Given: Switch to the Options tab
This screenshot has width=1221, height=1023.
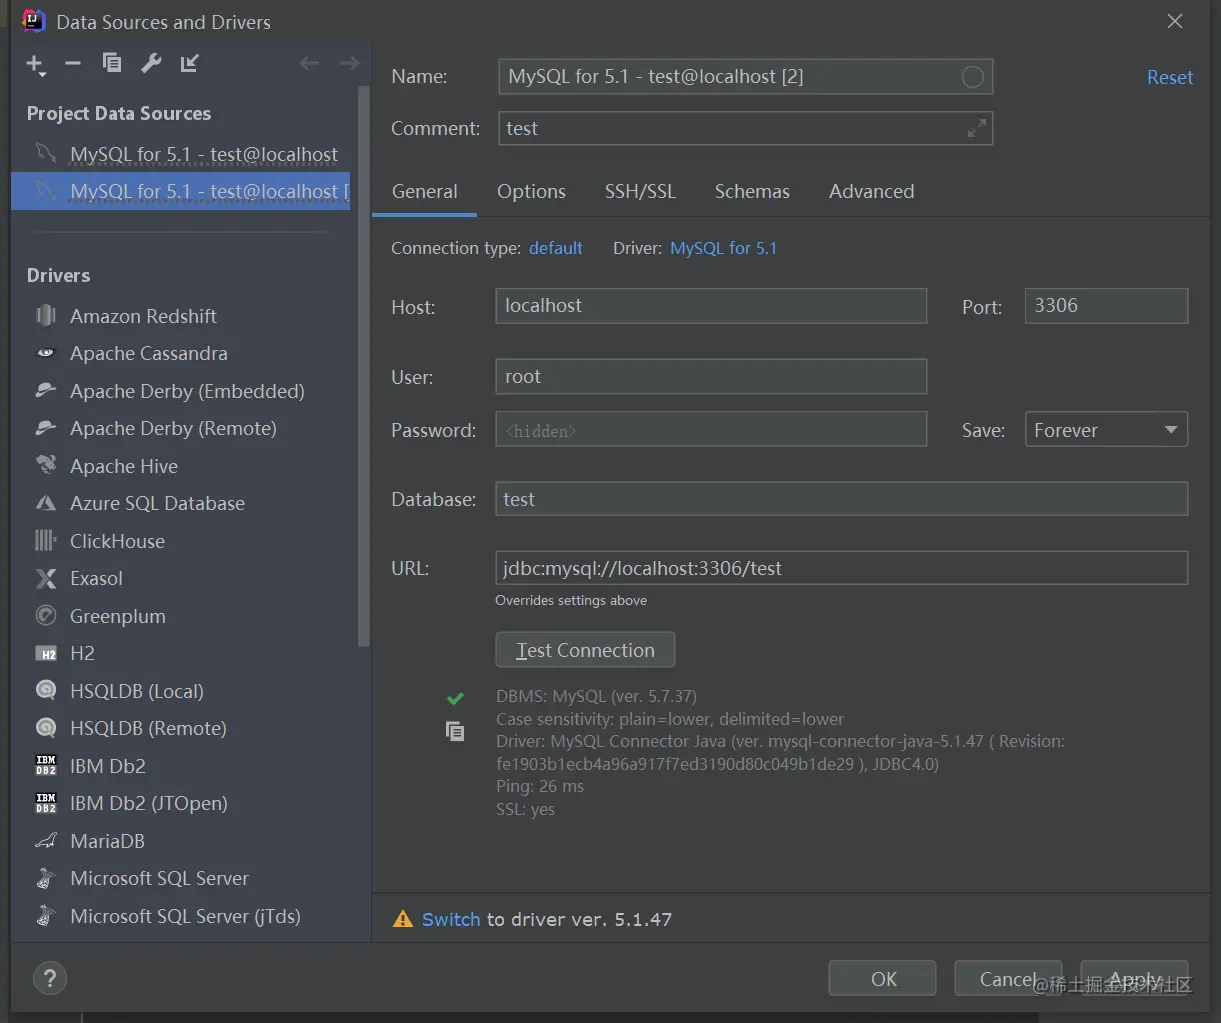Looking at the screenshot, I should click(x=531, y=191).
